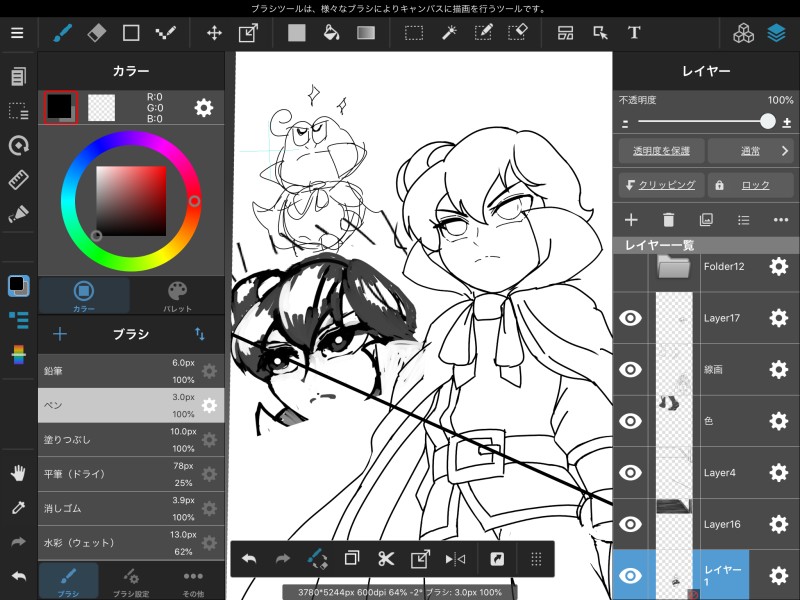
Task: Select the transparent color swatch
Action: (102, 108)
